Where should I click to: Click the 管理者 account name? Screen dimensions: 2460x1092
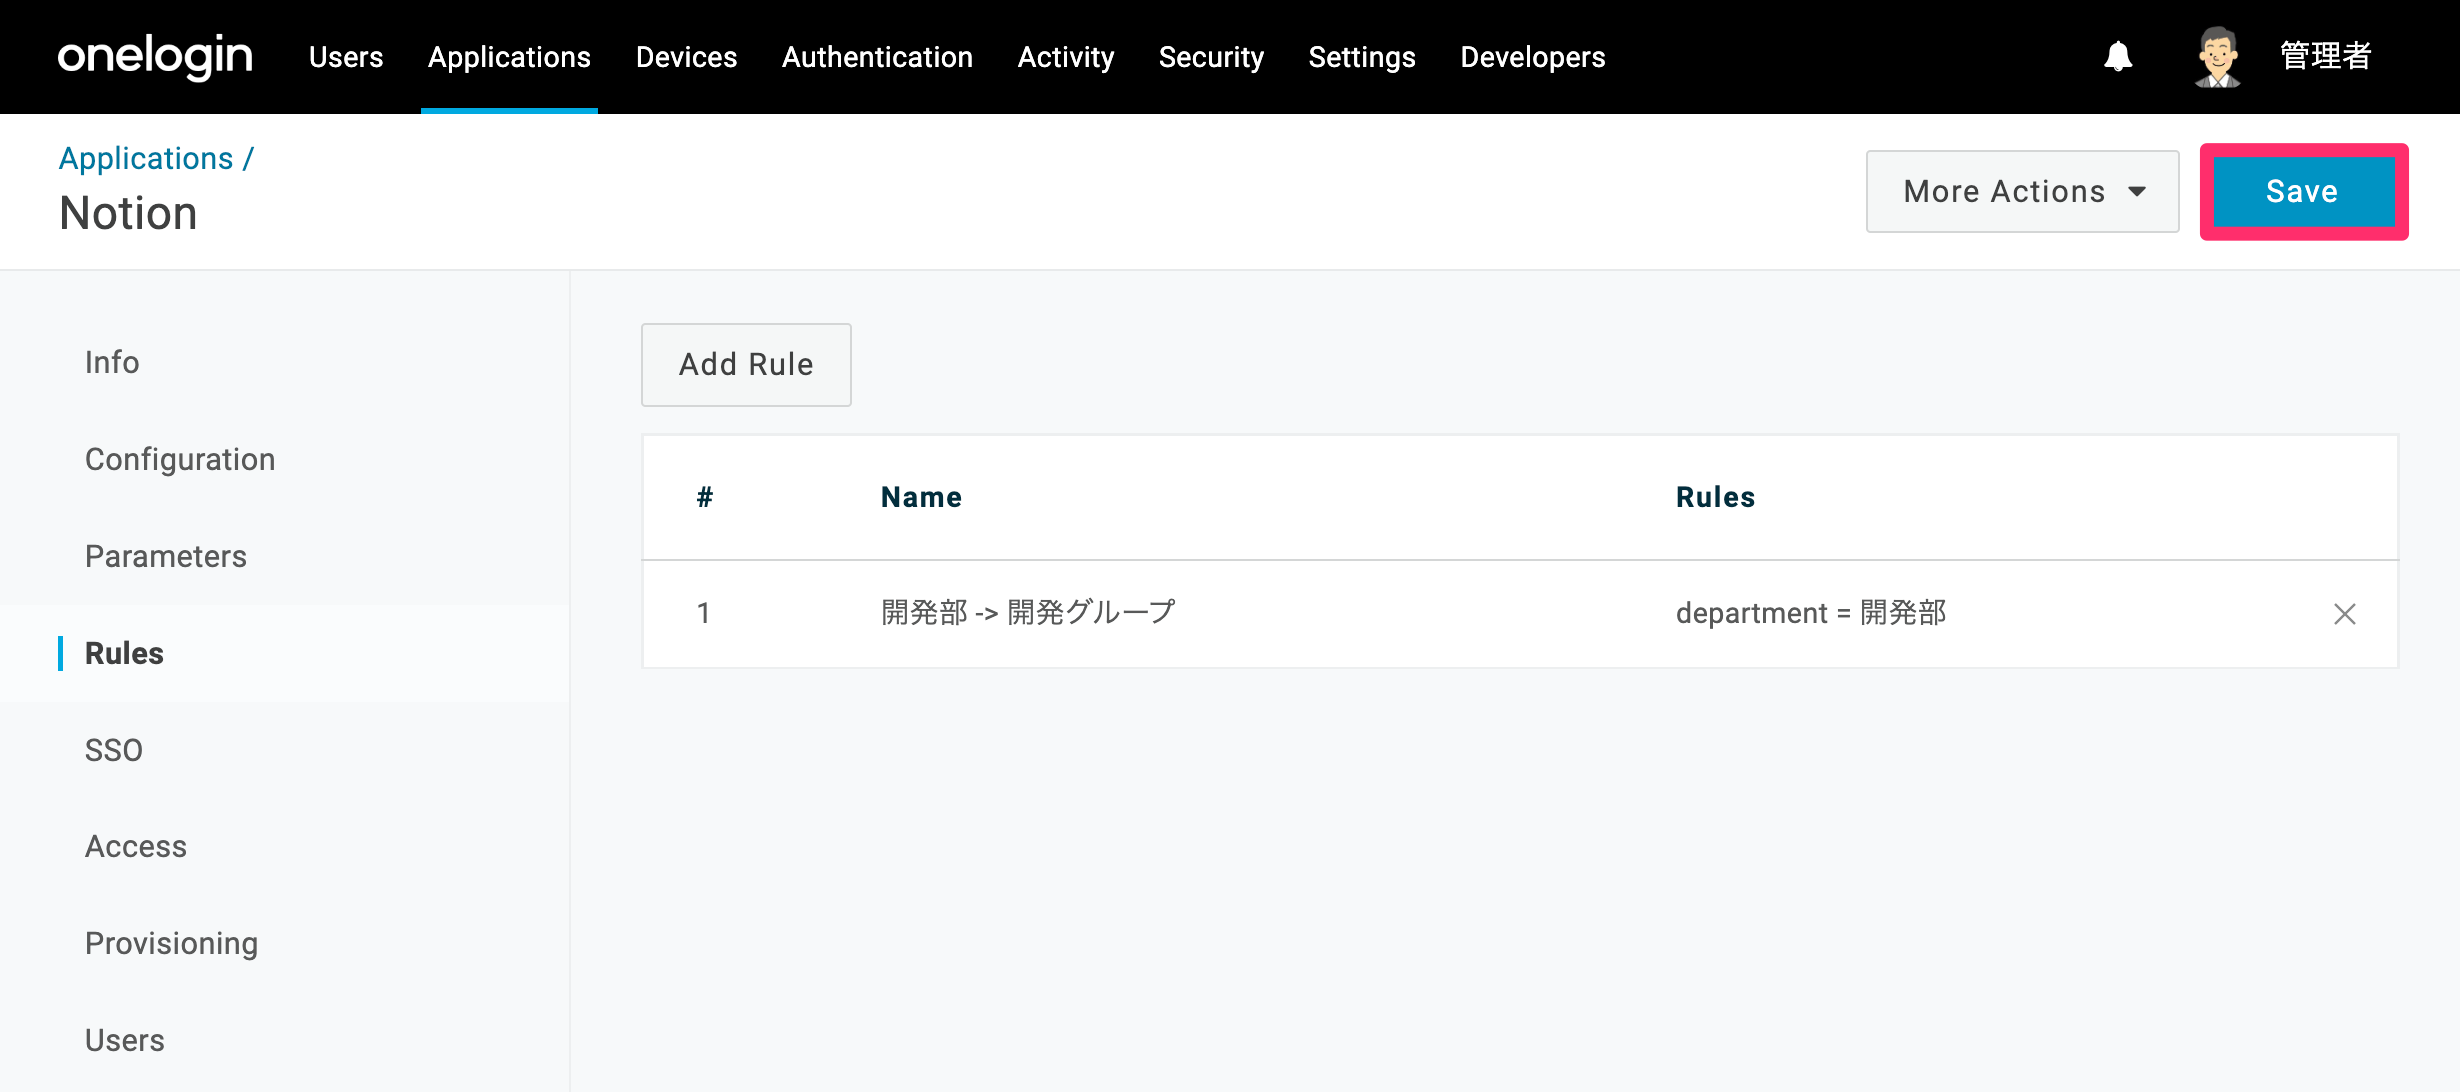tap(2326, 56)
